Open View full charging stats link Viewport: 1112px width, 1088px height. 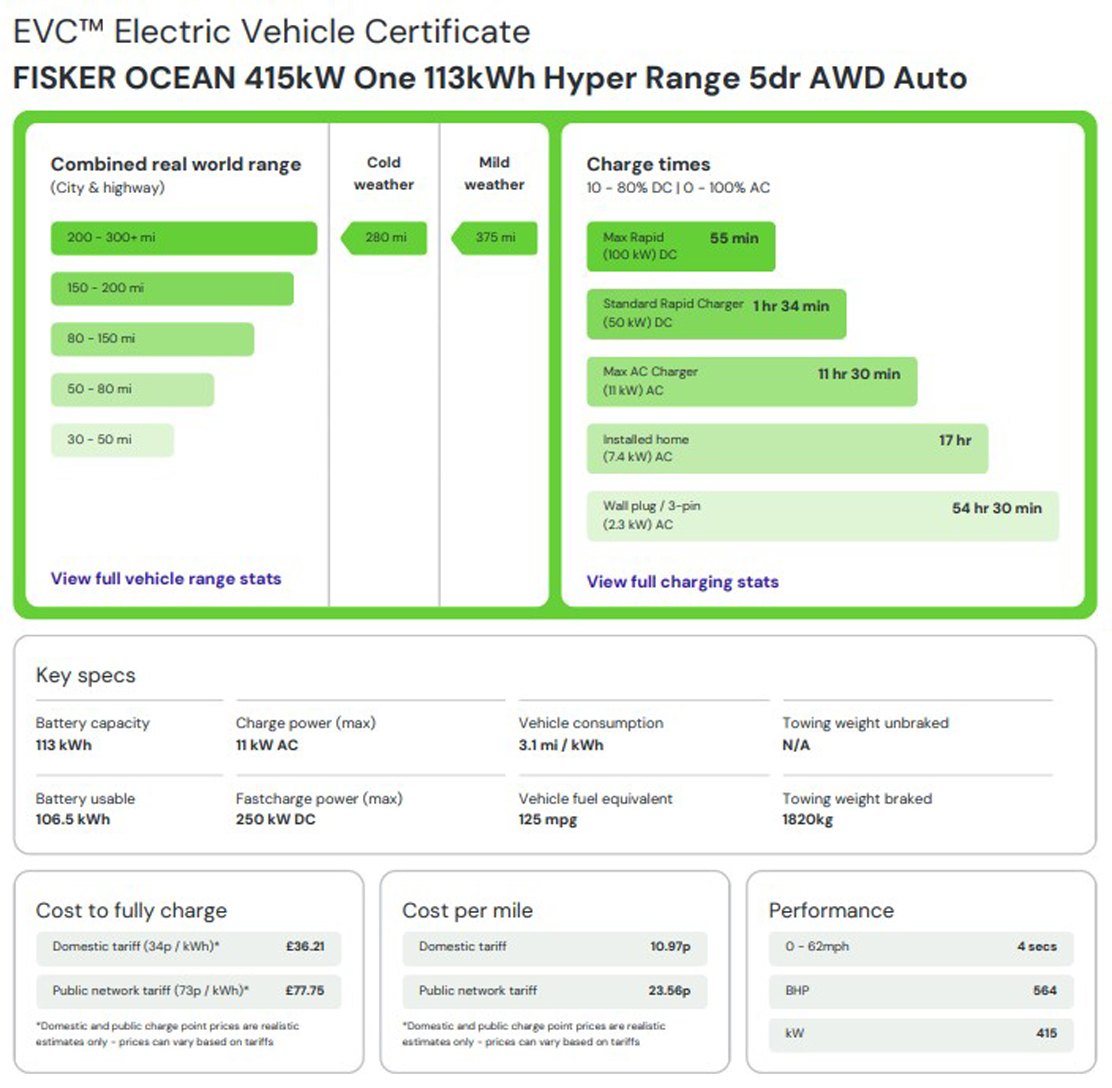[682, 582]
